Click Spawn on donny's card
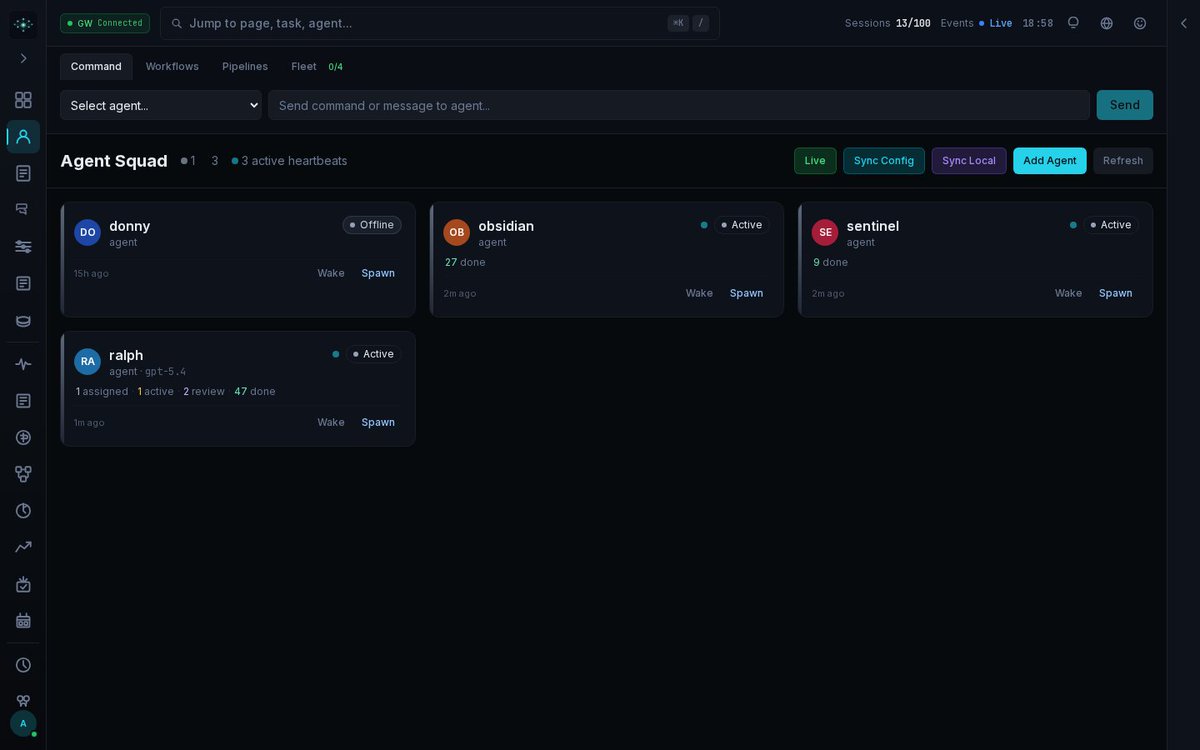 tap(378, 273)
